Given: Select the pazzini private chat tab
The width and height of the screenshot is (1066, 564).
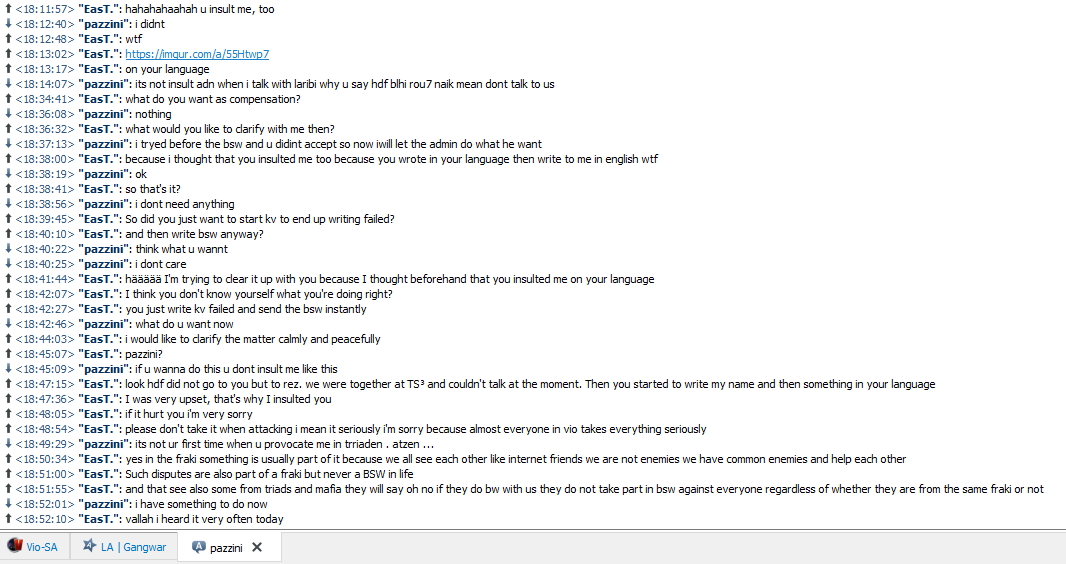Looking at the screenshot, I should point(218,547).
